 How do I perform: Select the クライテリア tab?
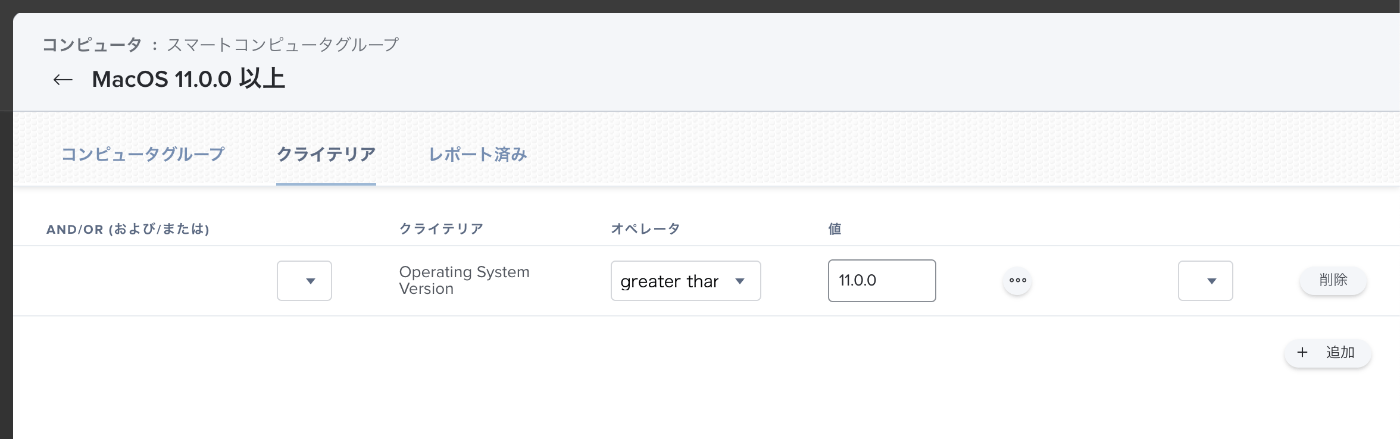[326, 154]
